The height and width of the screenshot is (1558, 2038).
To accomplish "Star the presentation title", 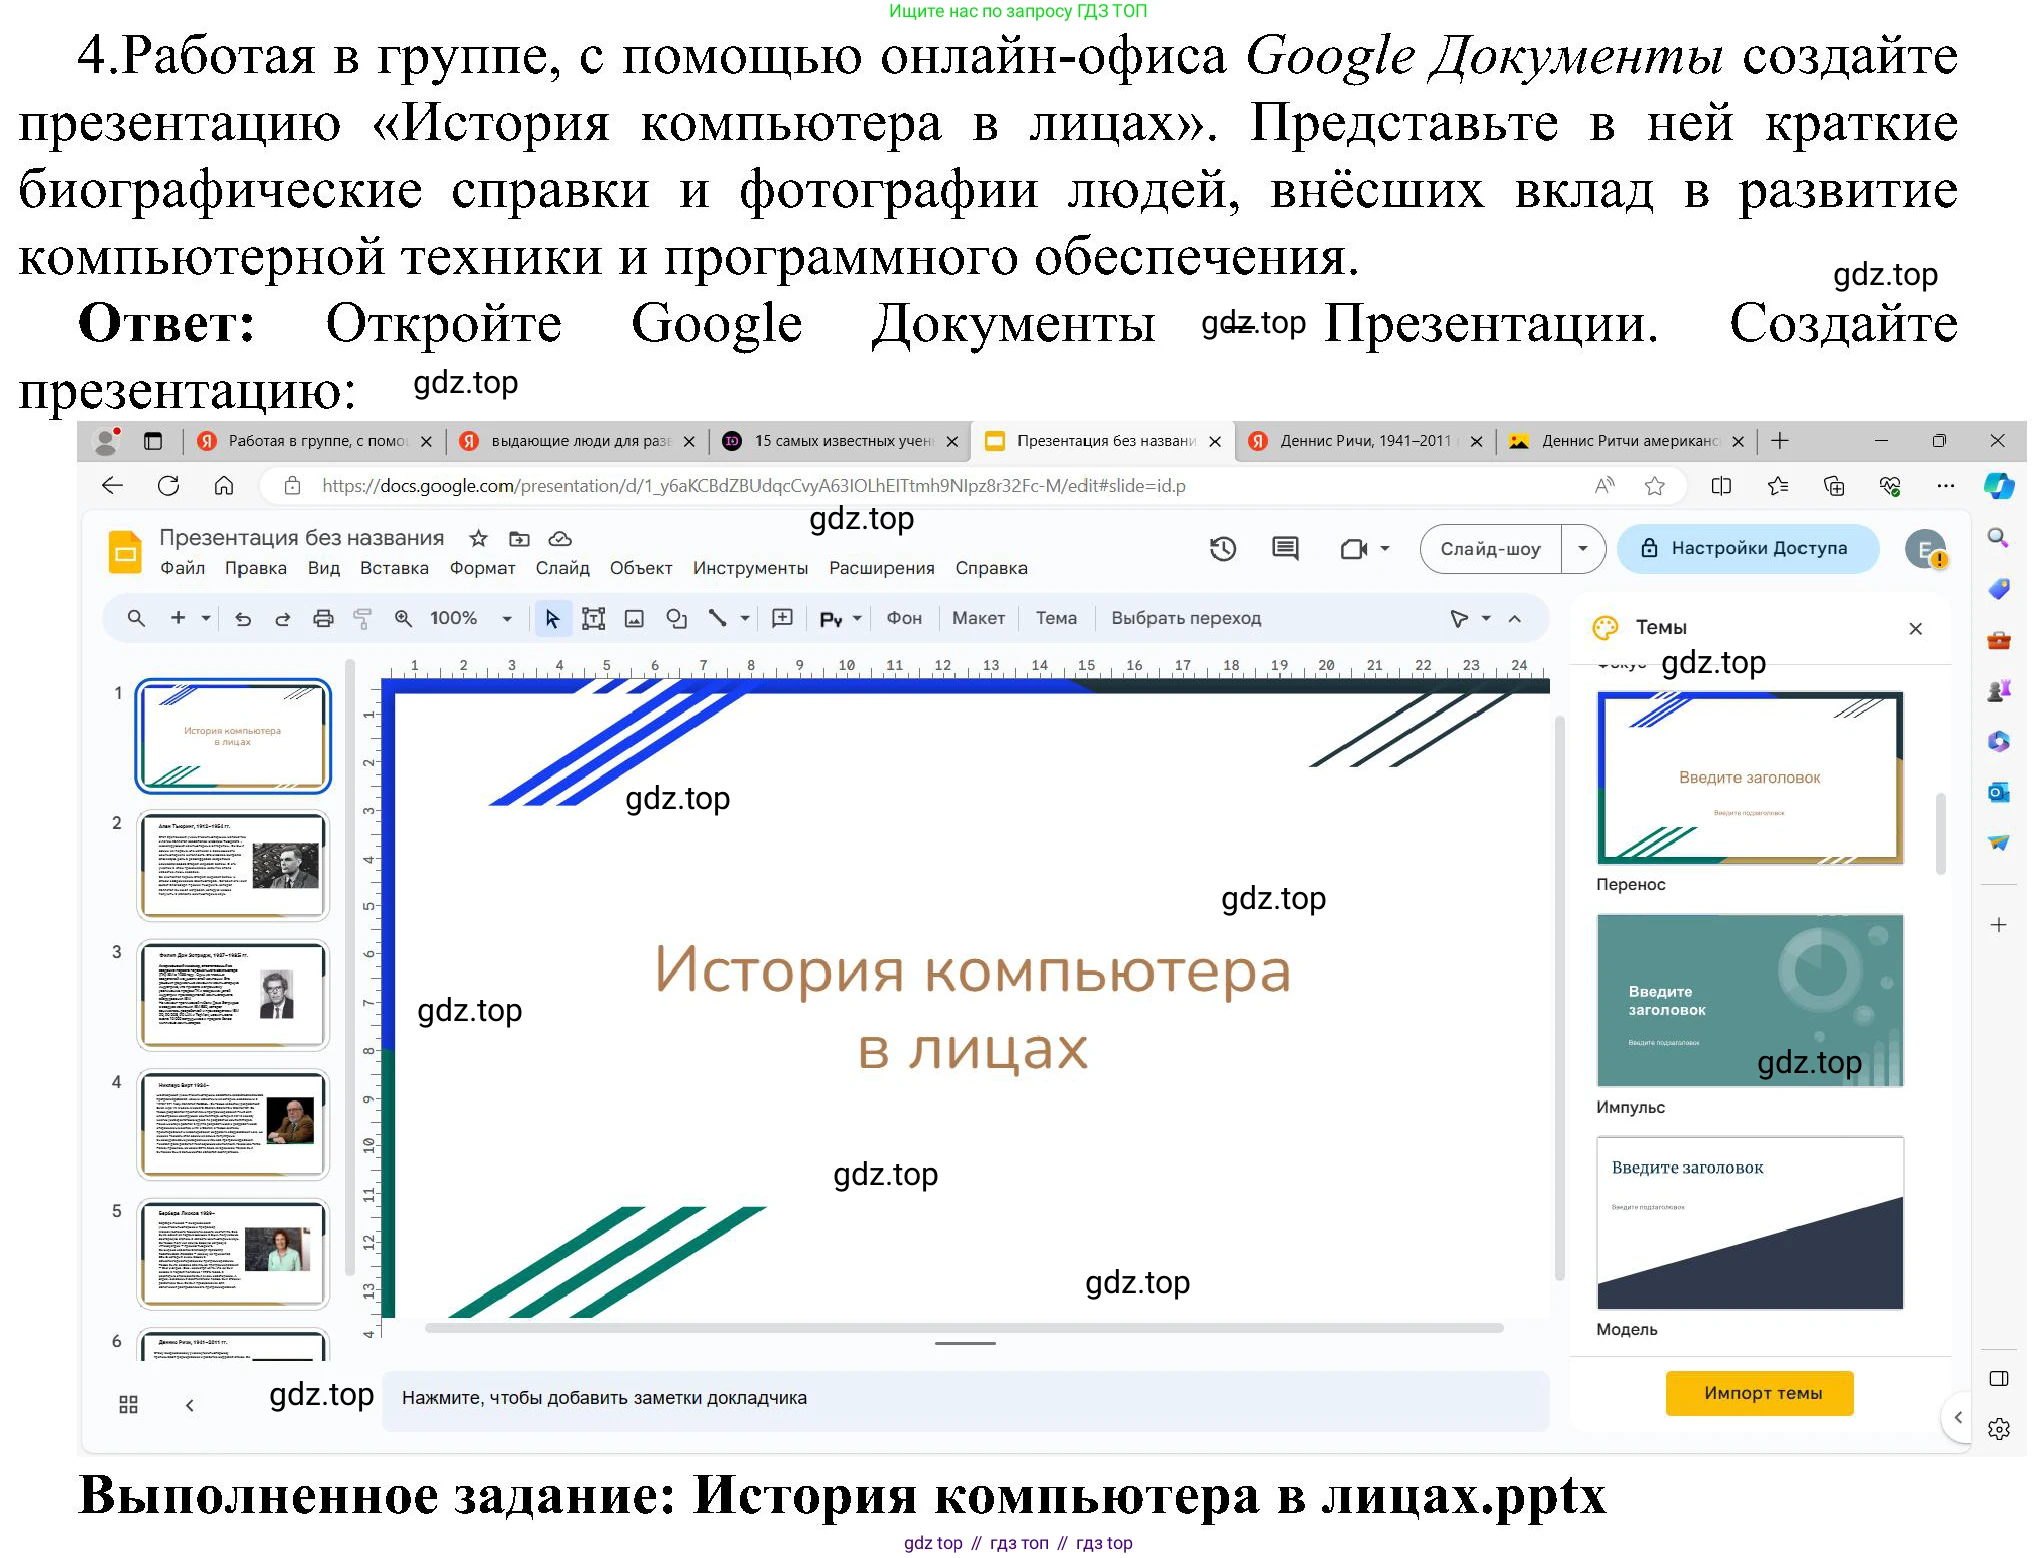I will [478, 539].
